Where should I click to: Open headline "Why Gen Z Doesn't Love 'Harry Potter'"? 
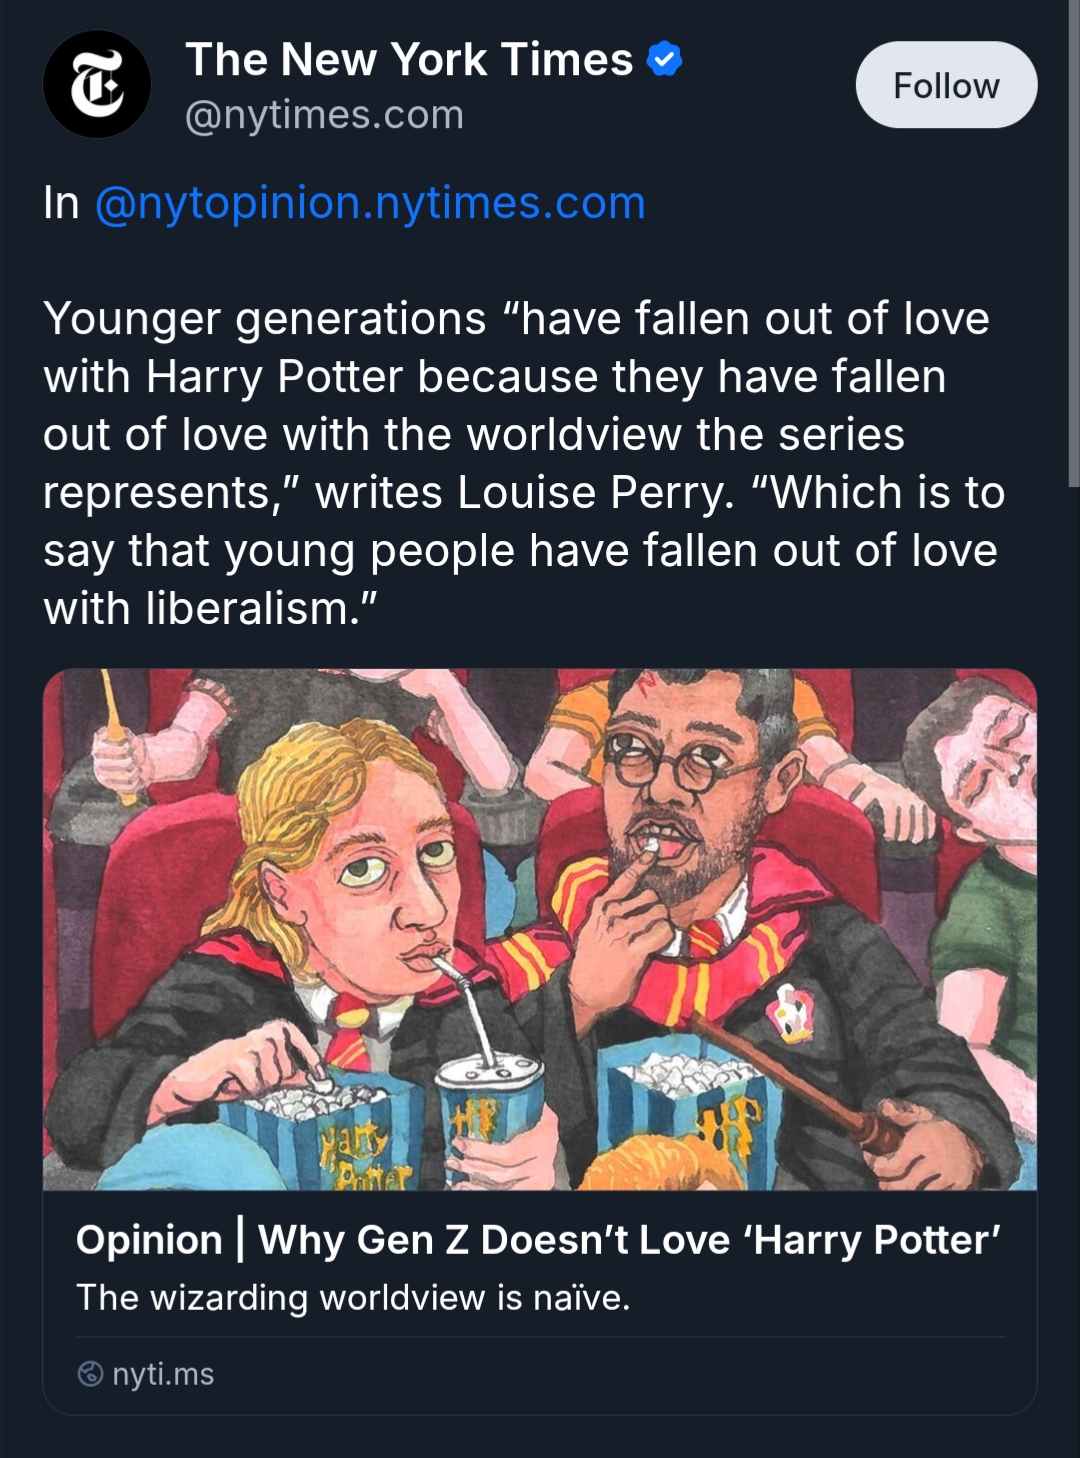[x=629, y=1240]
